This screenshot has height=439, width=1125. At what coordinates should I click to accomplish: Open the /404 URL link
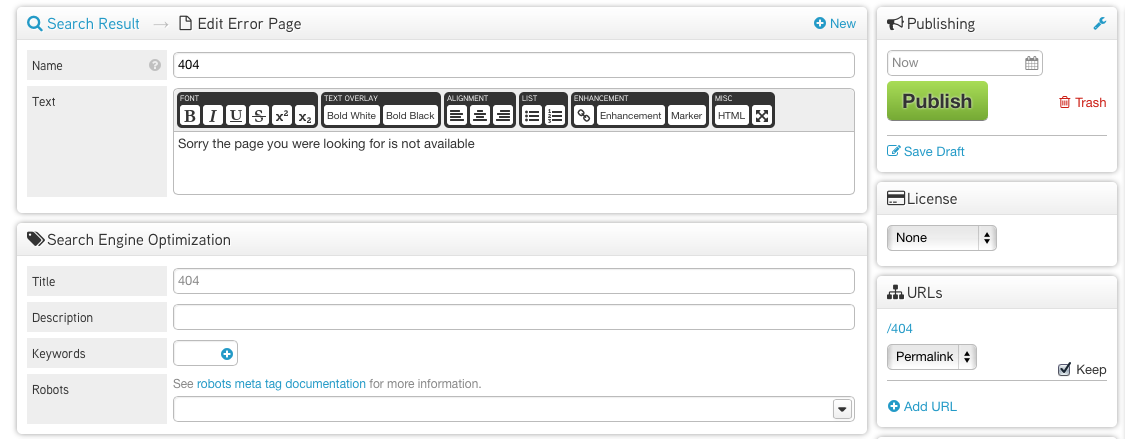pos(900,329)
